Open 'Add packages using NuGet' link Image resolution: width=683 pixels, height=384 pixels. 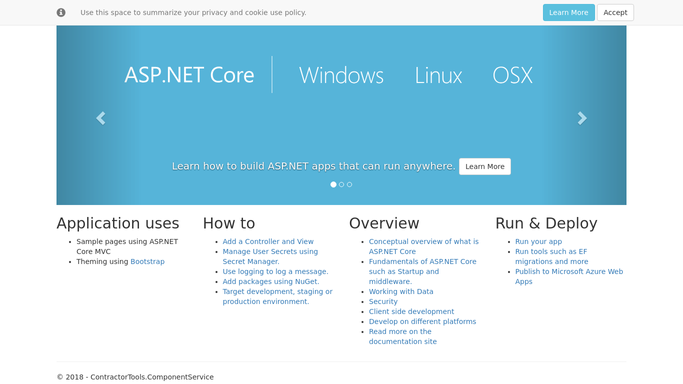(x=271, y=282)
